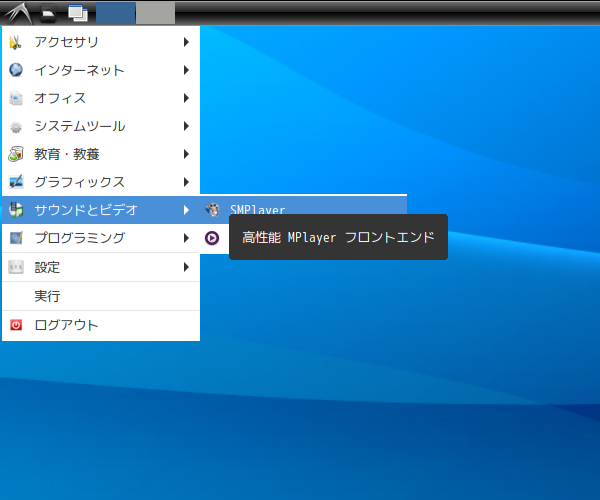Expand arrow next to オフィス

[x=186, y=98]
